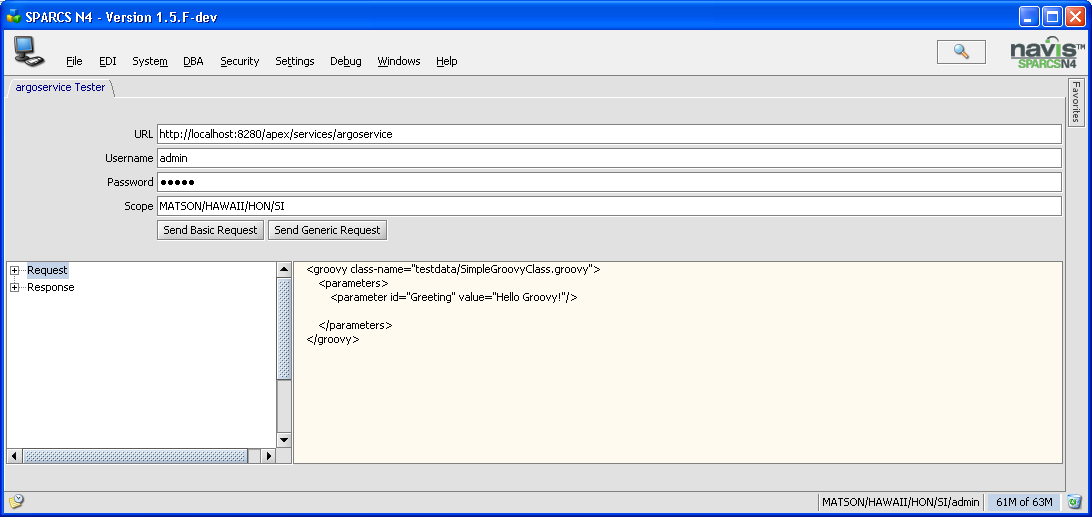Viewport: 1092px width, 517px height.
Task: Click the closing </groovy> tag line
Action: (333, 340)
